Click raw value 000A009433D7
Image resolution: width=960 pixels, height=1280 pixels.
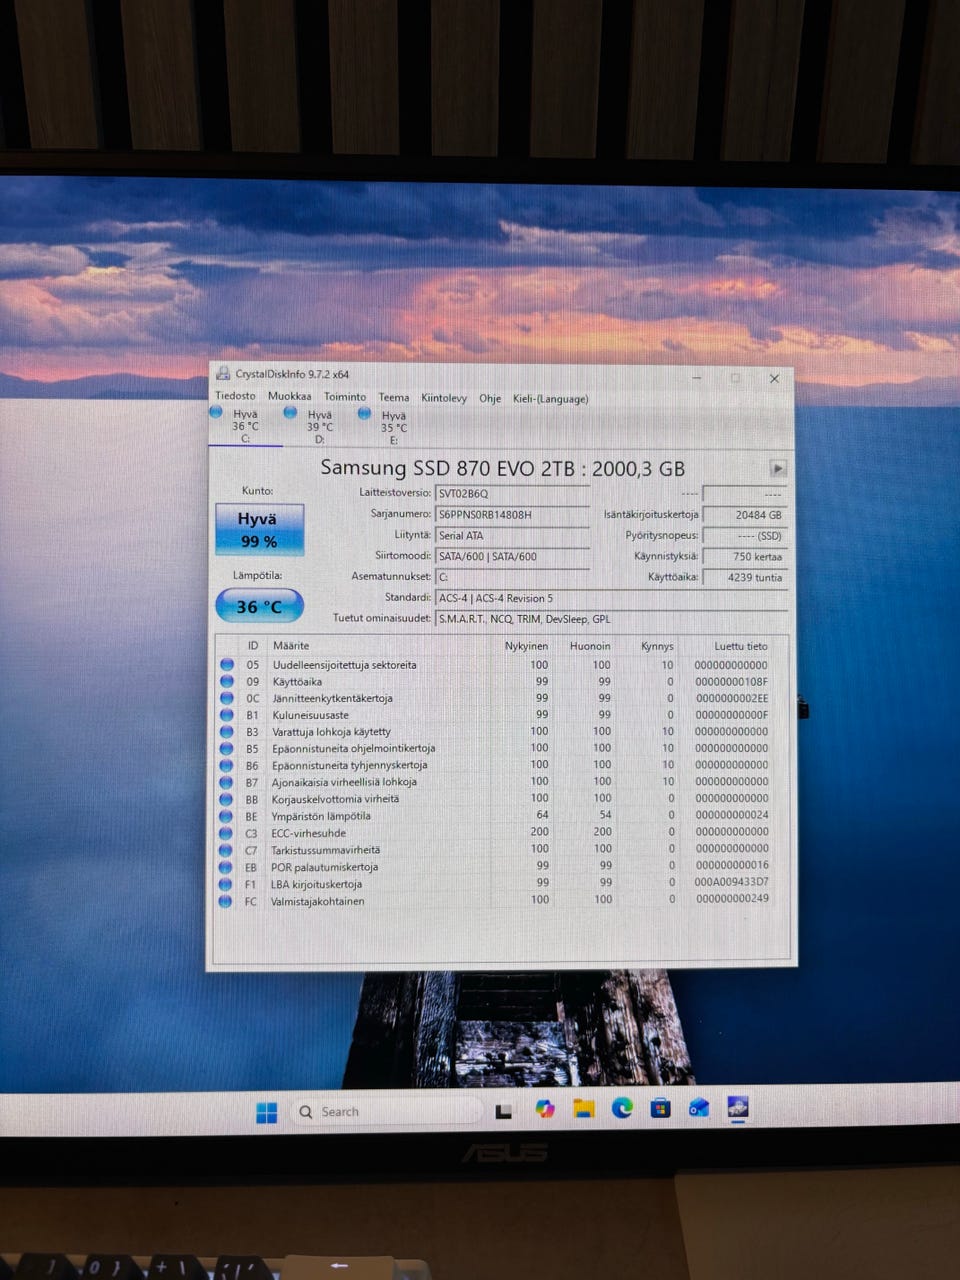click(732, 882)
